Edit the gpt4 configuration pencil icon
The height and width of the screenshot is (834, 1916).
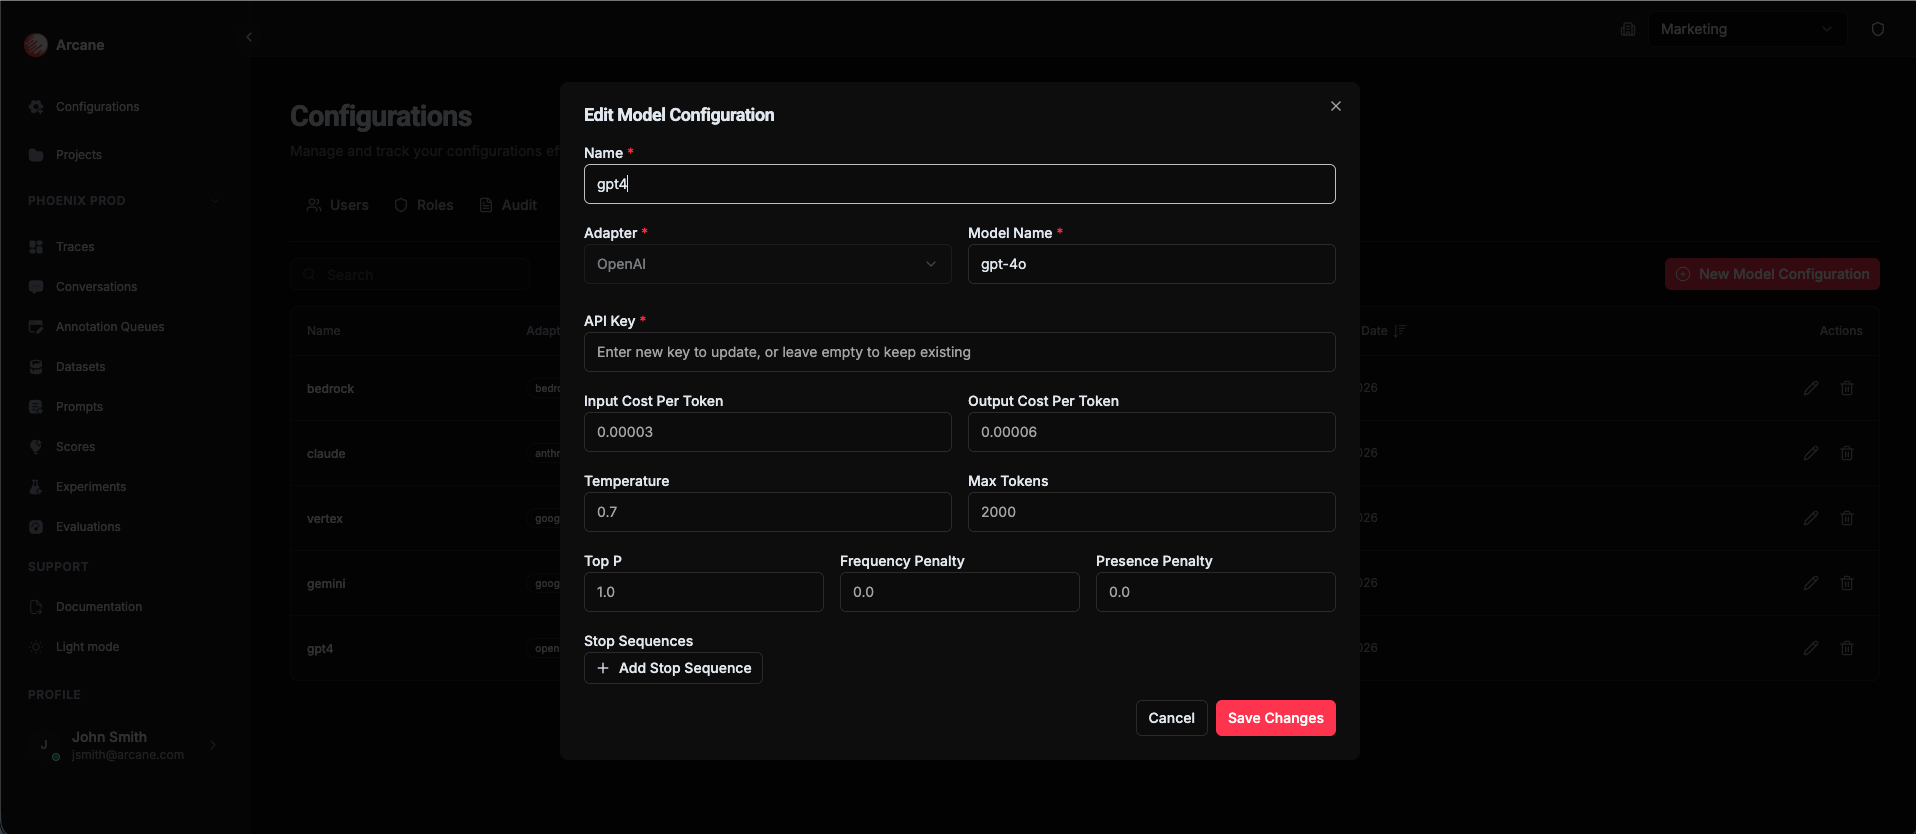(1811, 648)
